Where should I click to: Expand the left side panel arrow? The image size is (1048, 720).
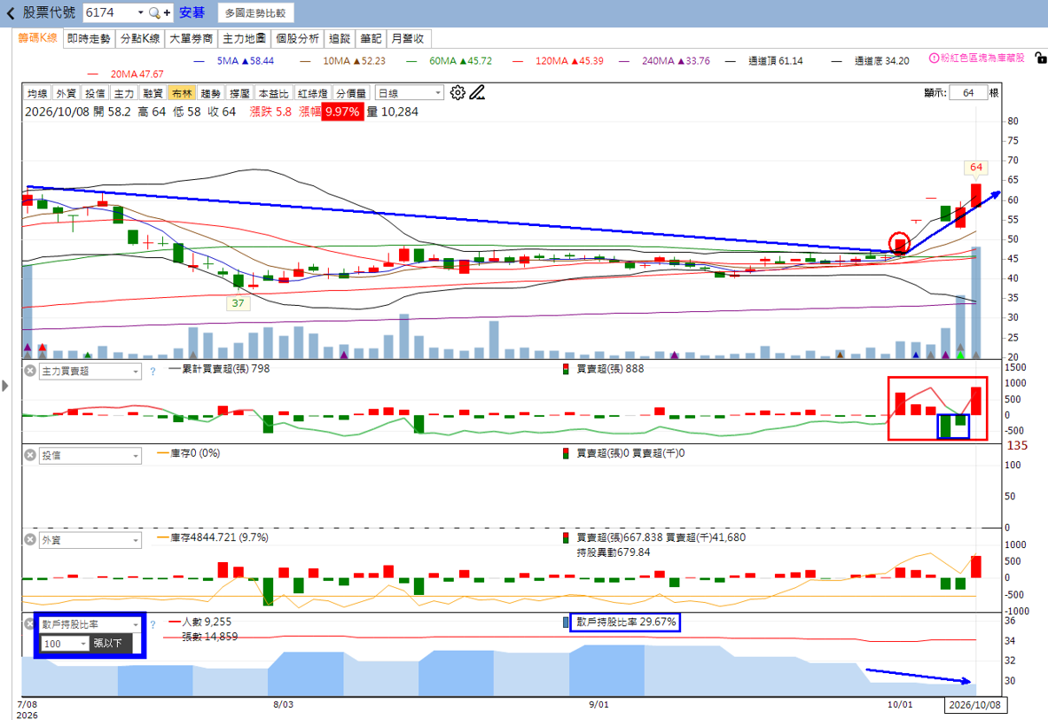(x=5, y=386)
